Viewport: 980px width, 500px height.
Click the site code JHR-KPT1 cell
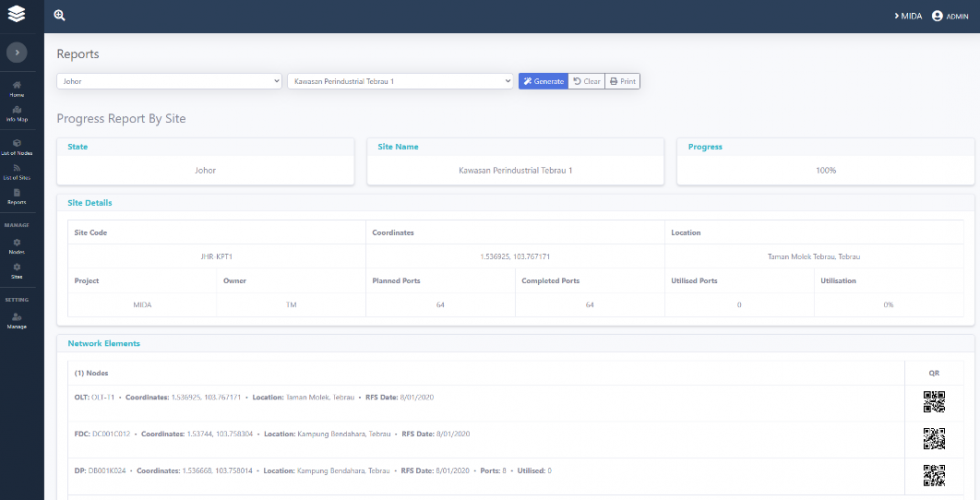(216, 257)
